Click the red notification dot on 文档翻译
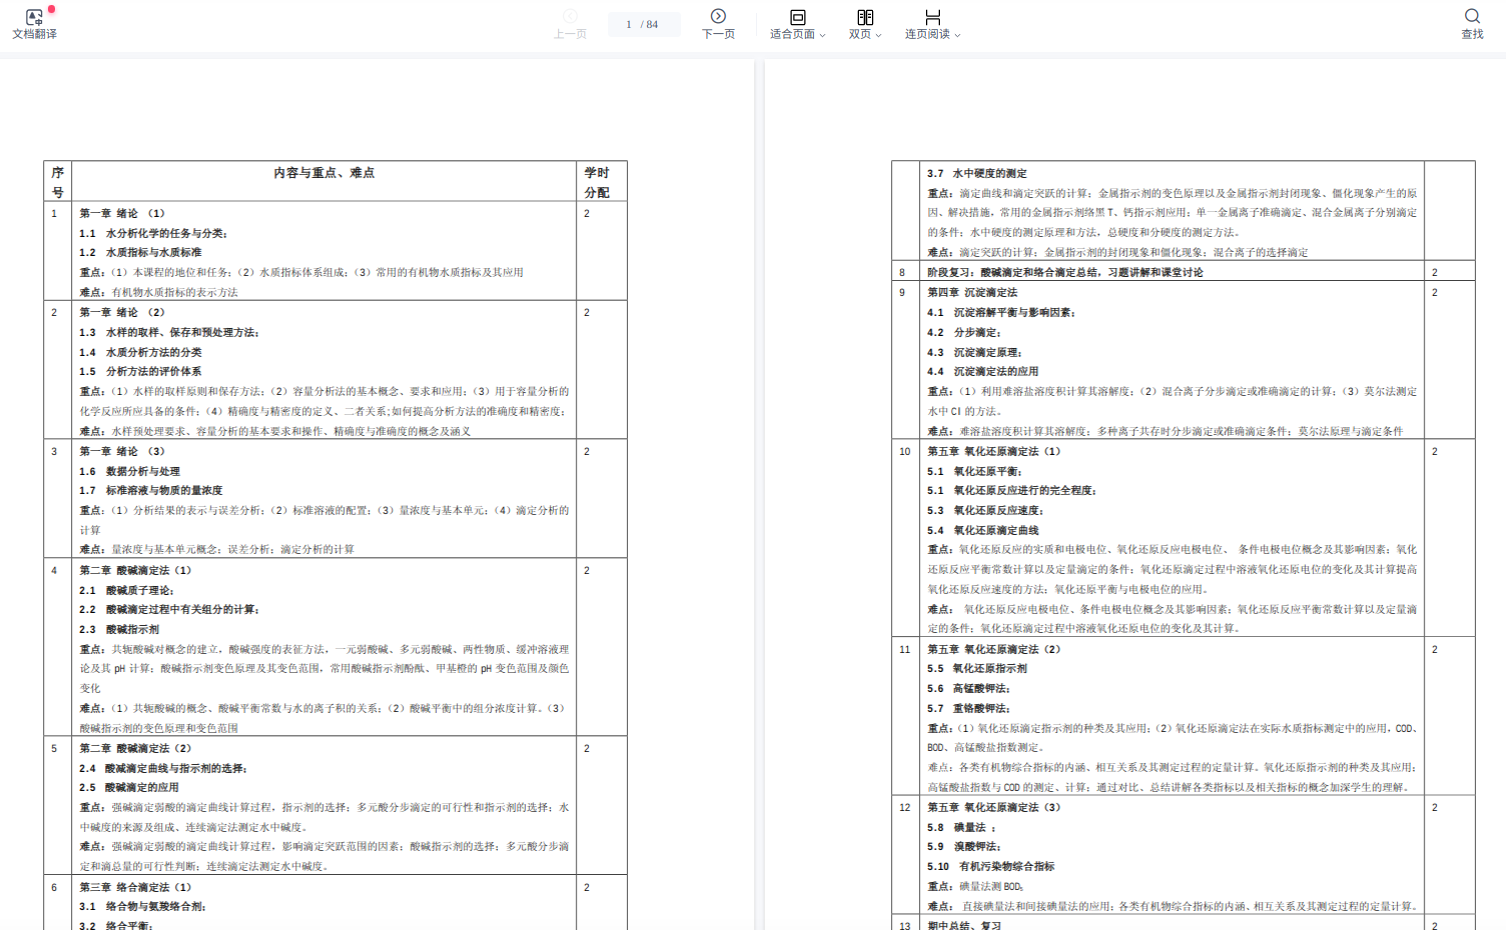1506x930 pixels. (51, 9)
